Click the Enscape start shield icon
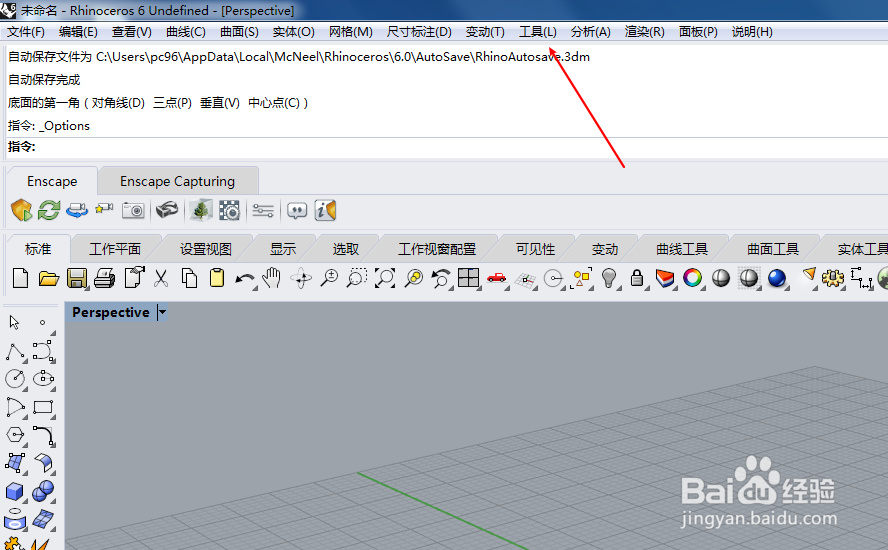This screenshot has width=888, height=550. coord(22,211)
